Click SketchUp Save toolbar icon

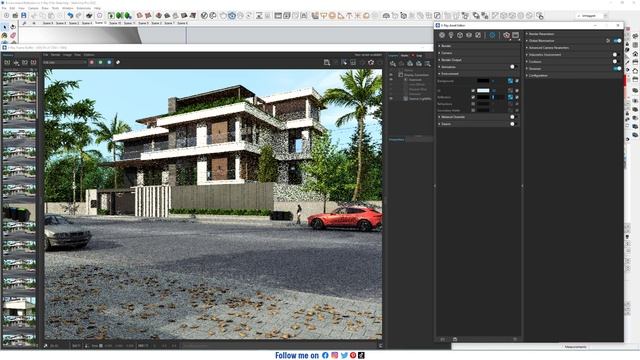pos(24,16)
